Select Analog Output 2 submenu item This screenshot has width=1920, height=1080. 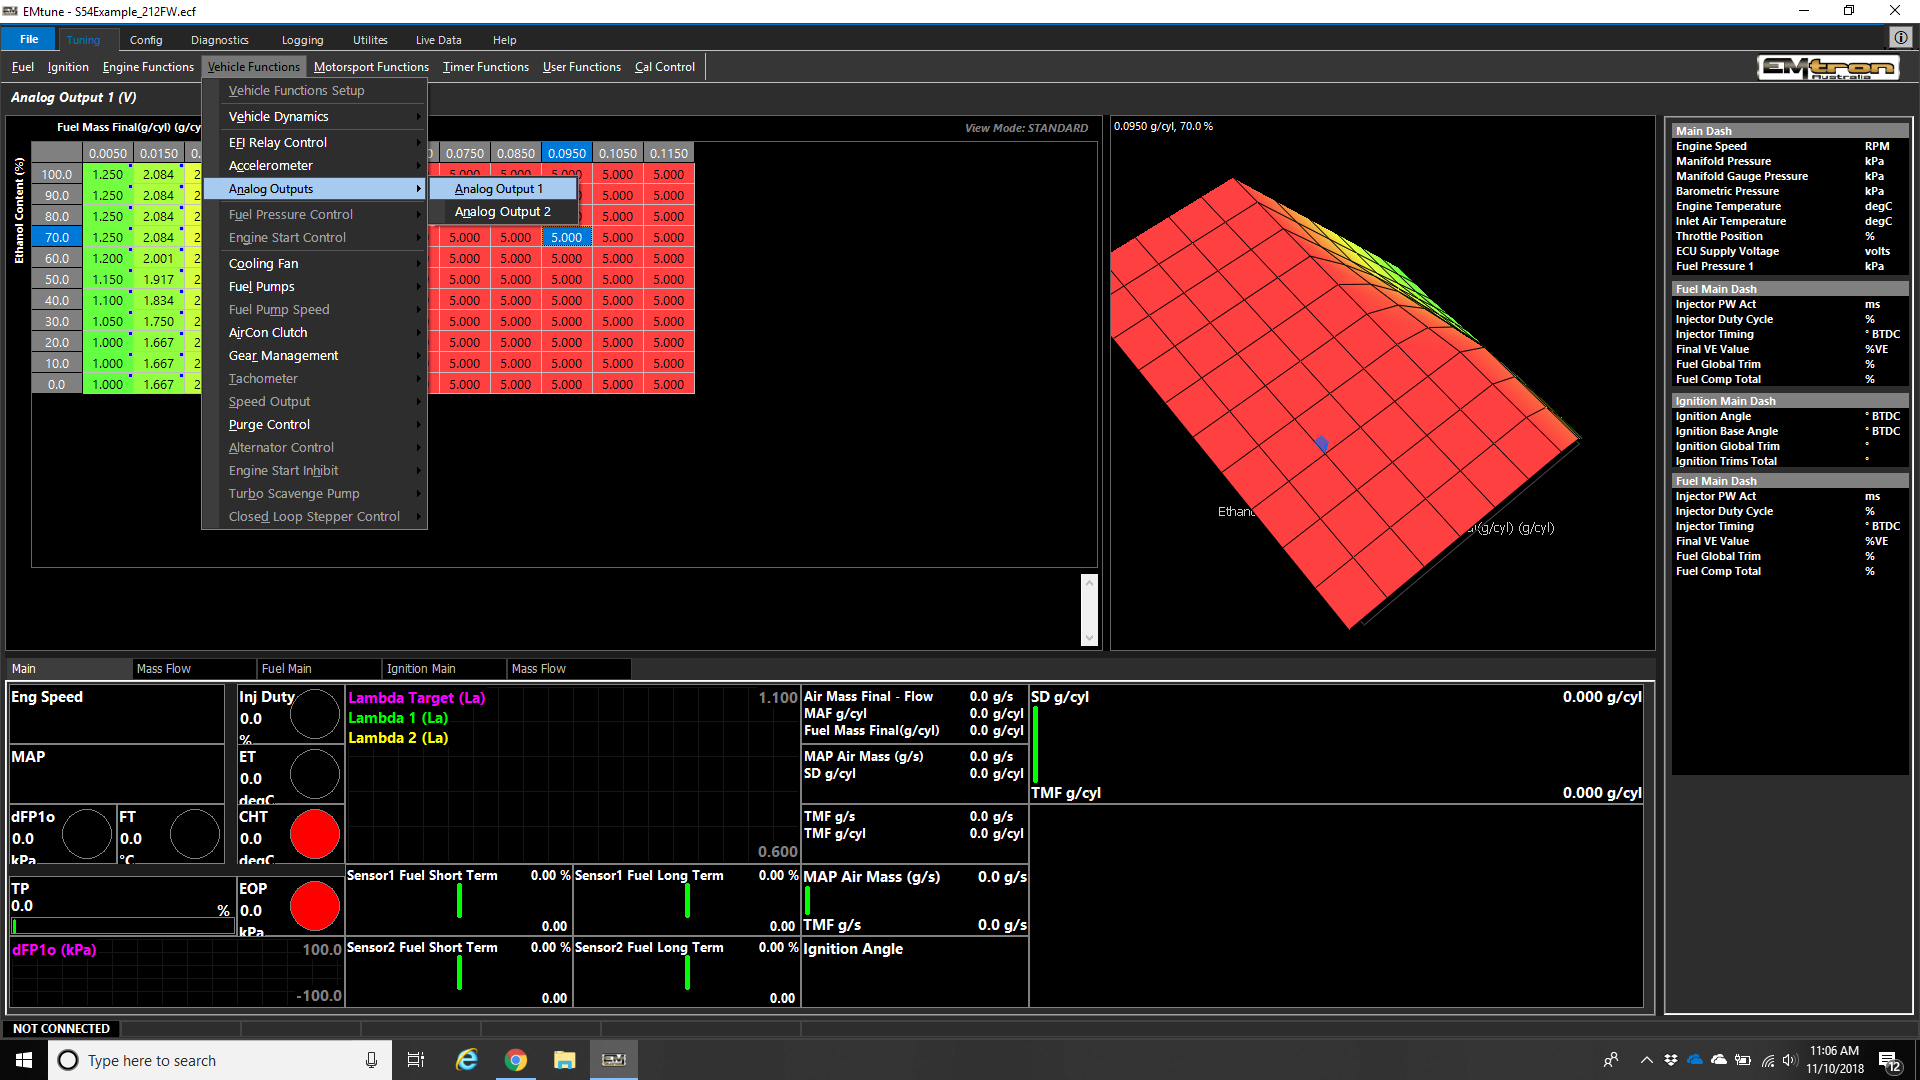[x=503, y=212]
